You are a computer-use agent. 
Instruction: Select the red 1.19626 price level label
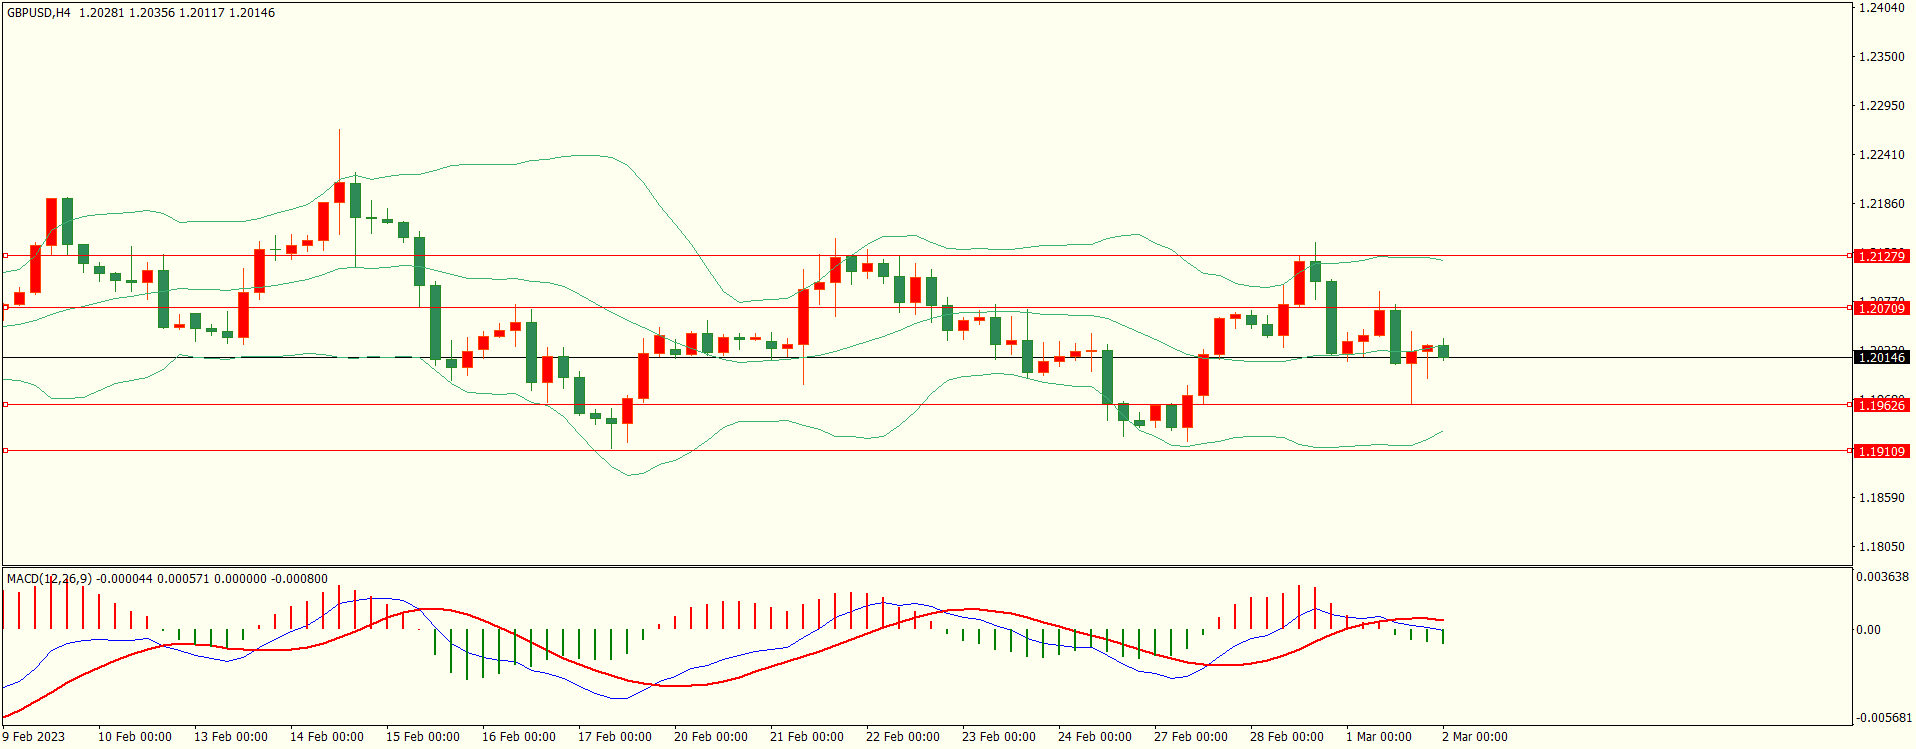[x=1881, y=405]
